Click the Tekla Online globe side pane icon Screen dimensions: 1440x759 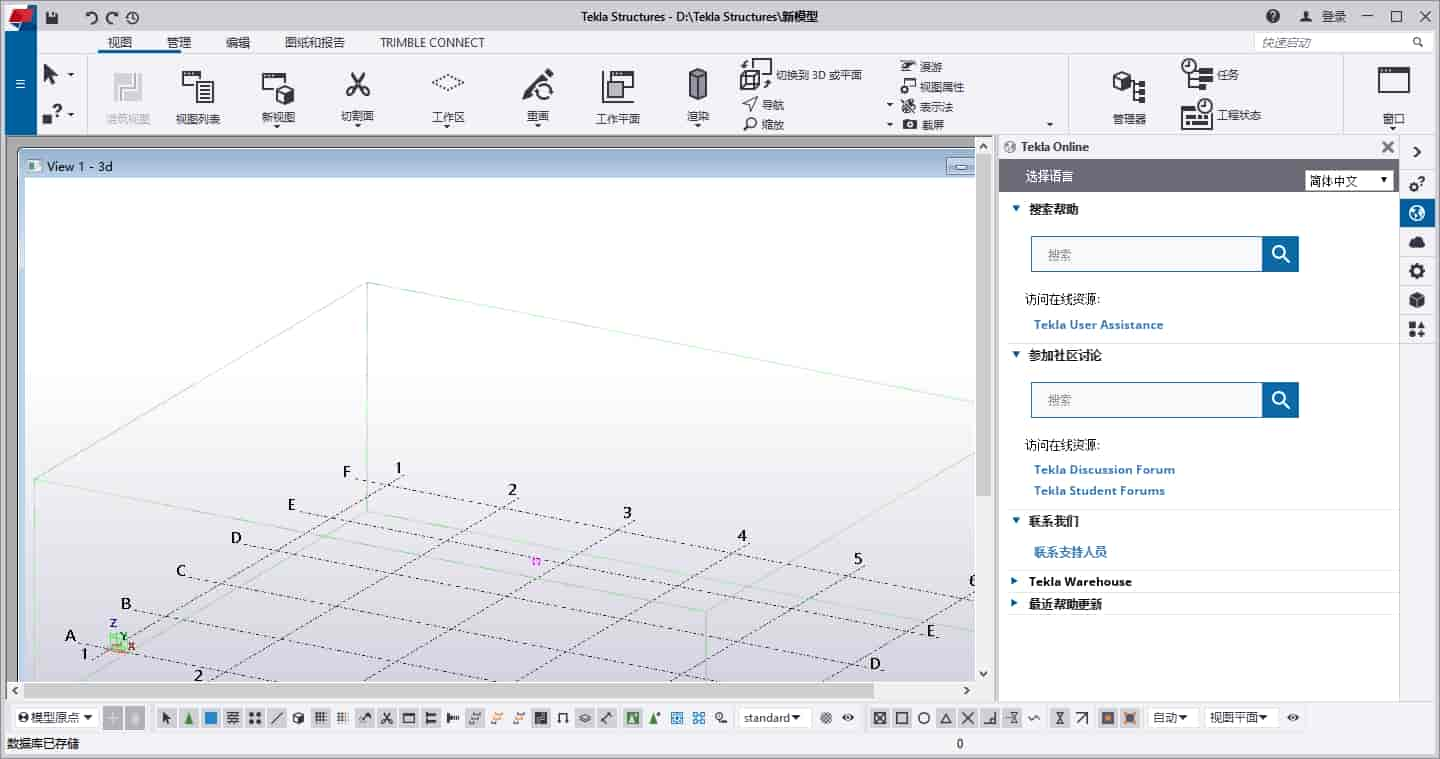point(1417,213)
